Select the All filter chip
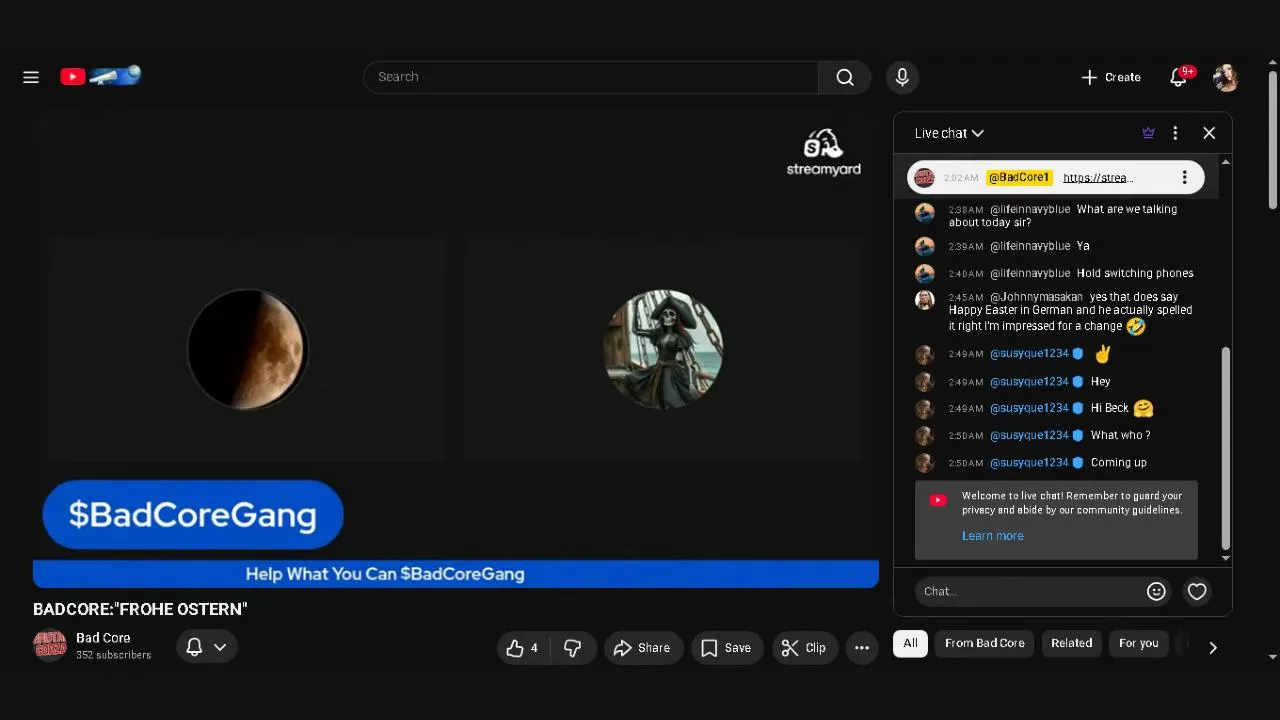This screenshot has height=720, width=1280. click(x=910, y=643)
